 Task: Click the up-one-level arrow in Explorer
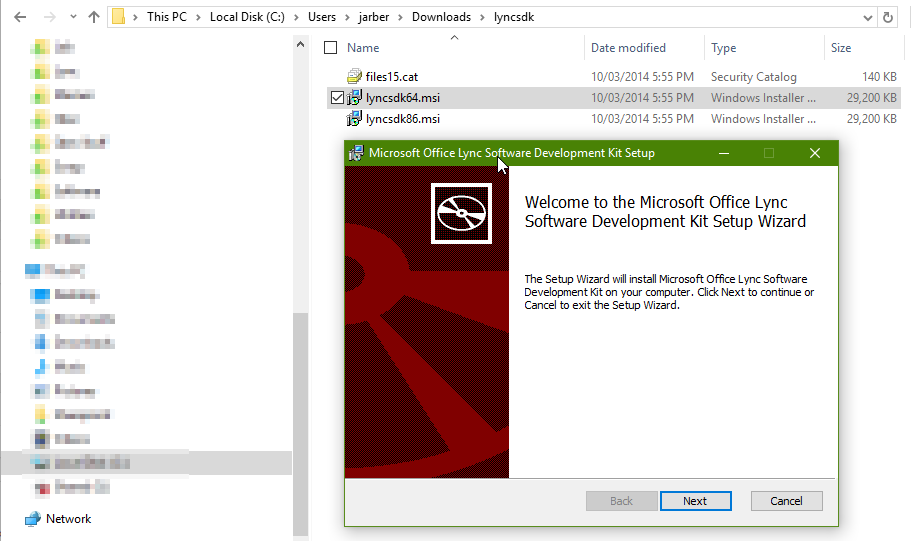point(94,17)
